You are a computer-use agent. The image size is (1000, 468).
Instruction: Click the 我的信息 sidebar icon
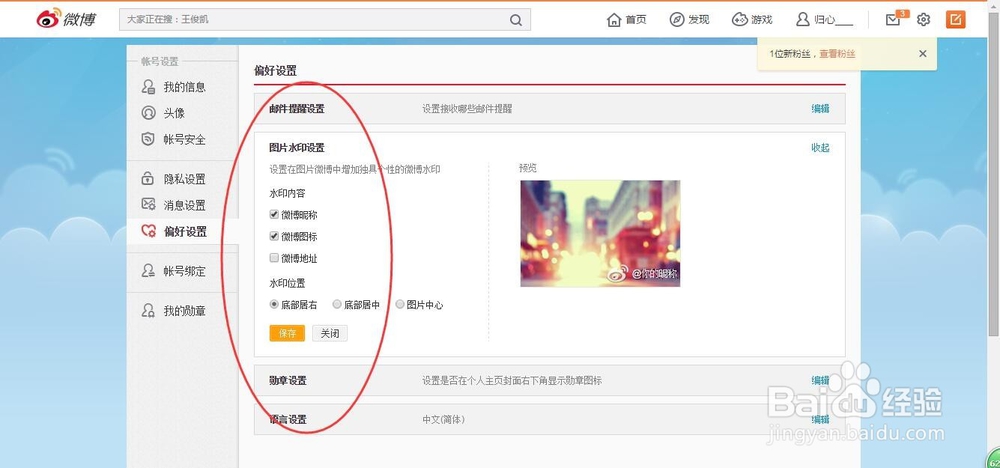tap(148, 87)
